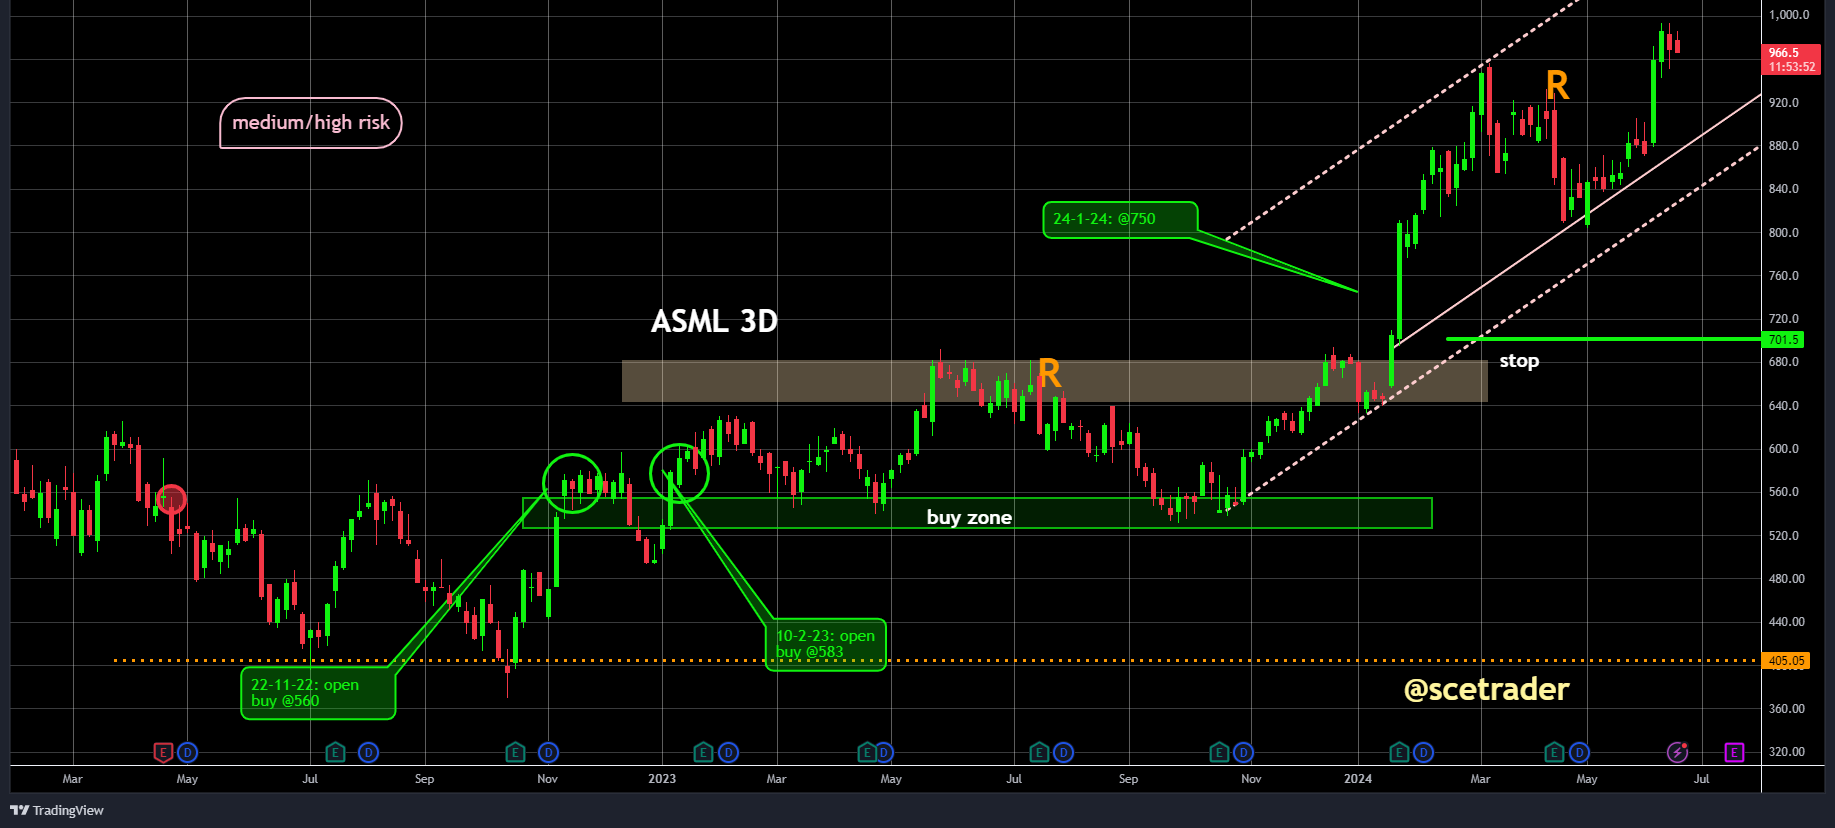Select the November 2023 dividend D marker
1835x828 pixels.
pos(1243,752)
